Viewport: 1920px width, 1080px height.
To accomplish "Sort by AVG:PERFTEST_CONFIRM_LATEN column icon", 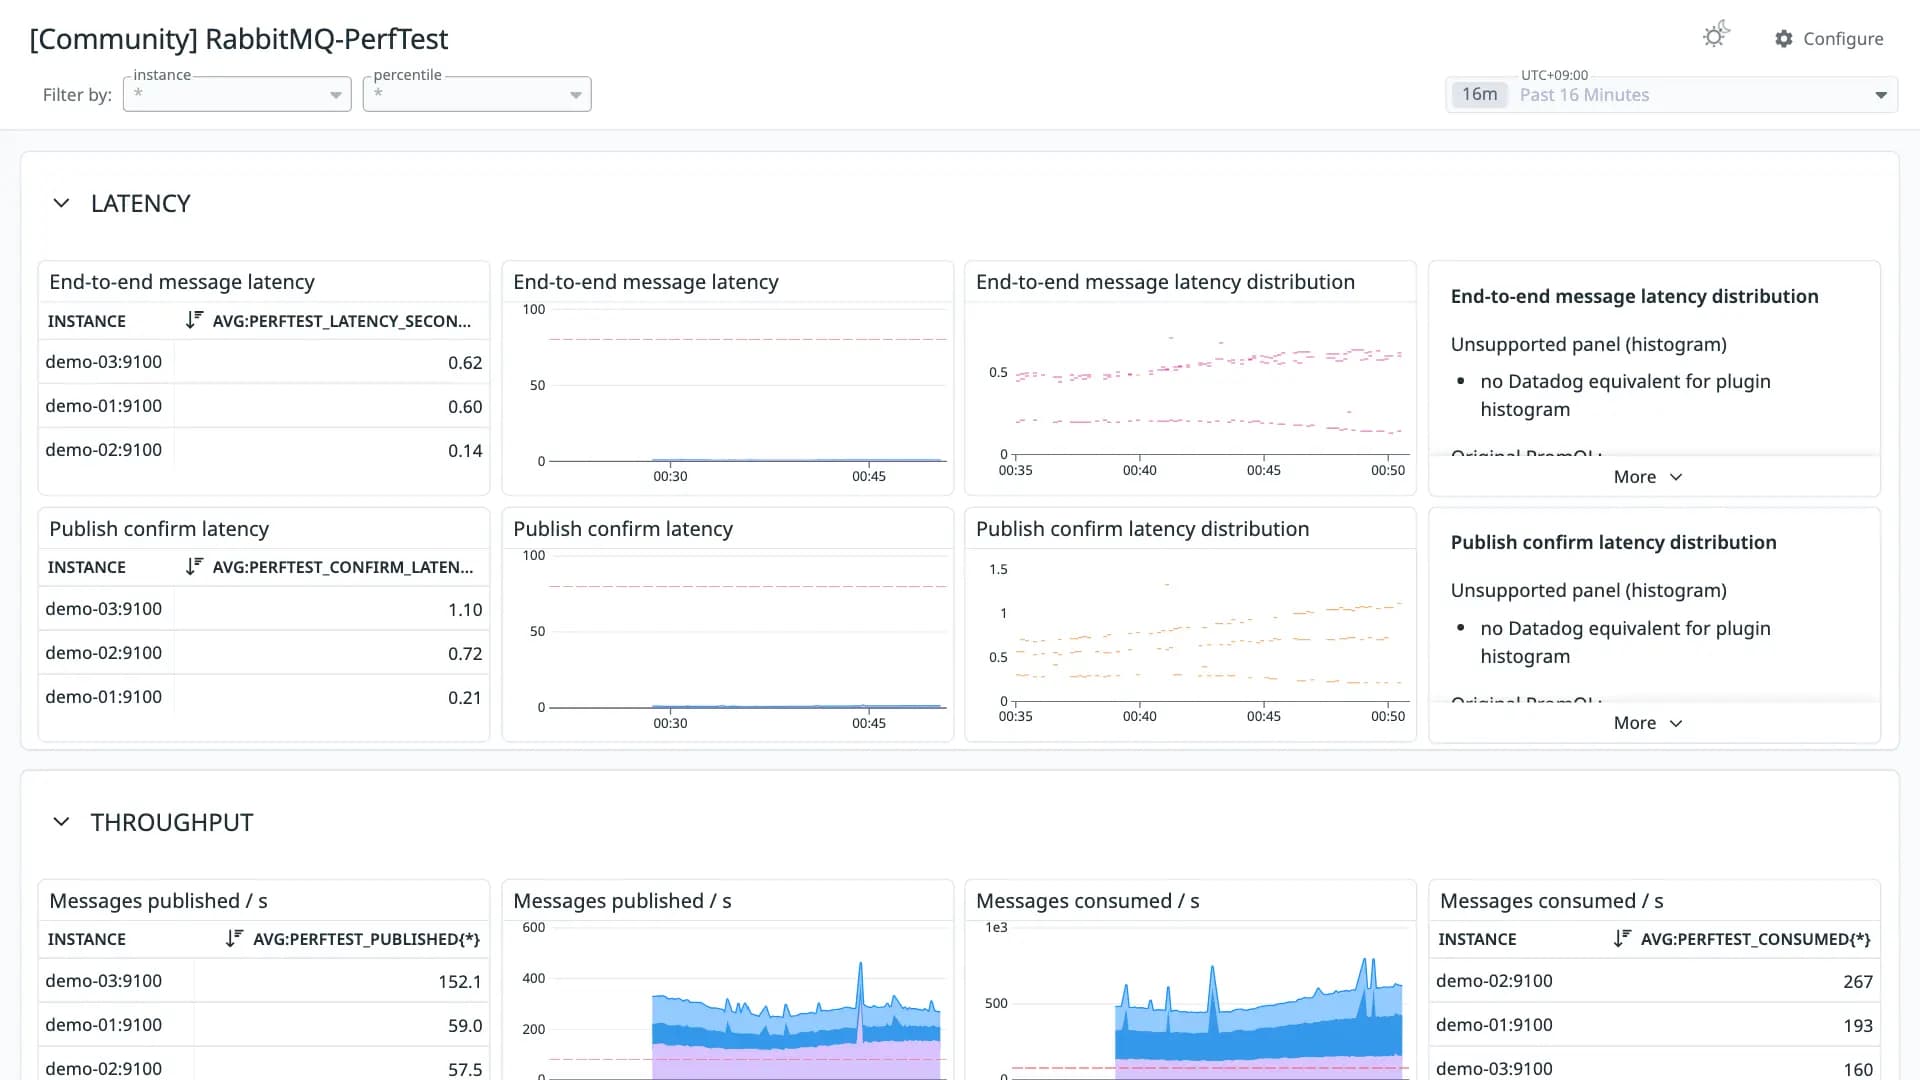I will pos(194,566).
